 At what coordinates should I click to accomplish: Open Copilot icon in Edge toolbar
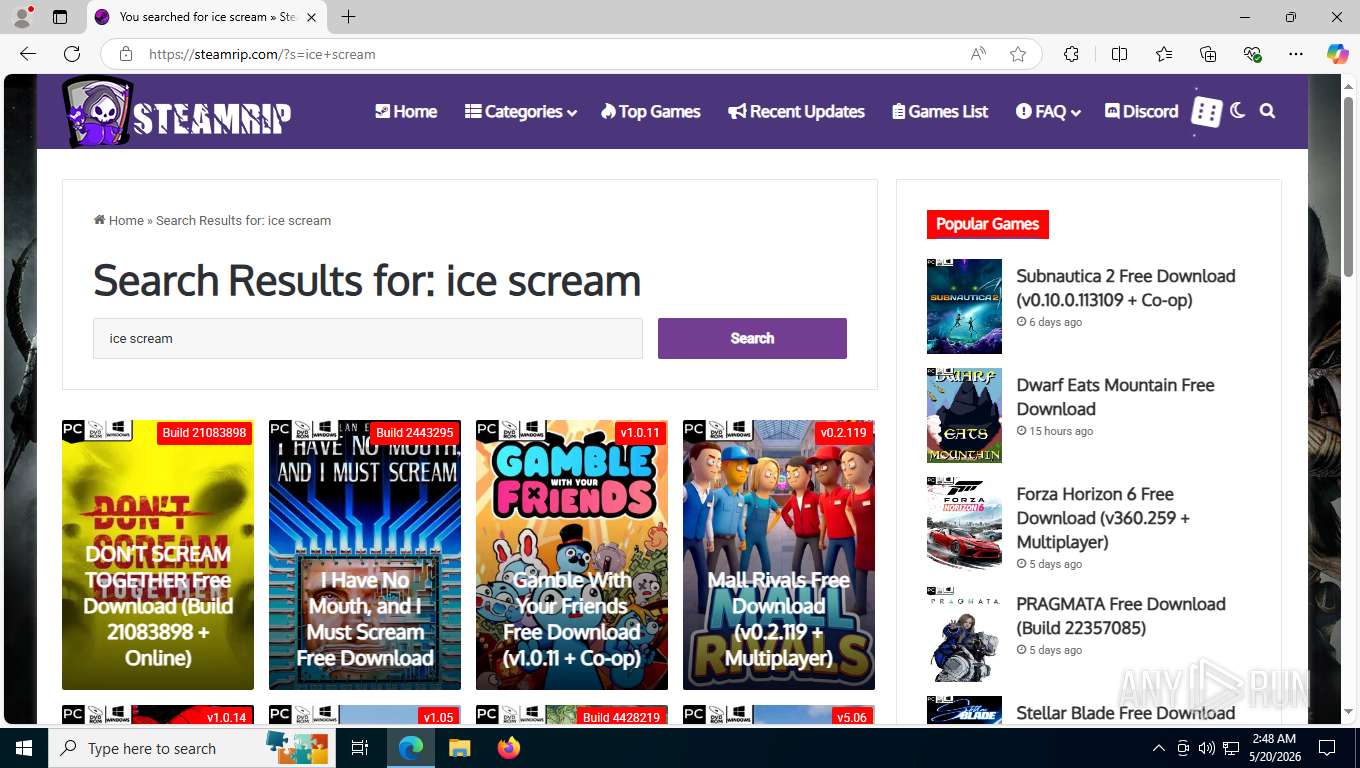point(1338,54)
